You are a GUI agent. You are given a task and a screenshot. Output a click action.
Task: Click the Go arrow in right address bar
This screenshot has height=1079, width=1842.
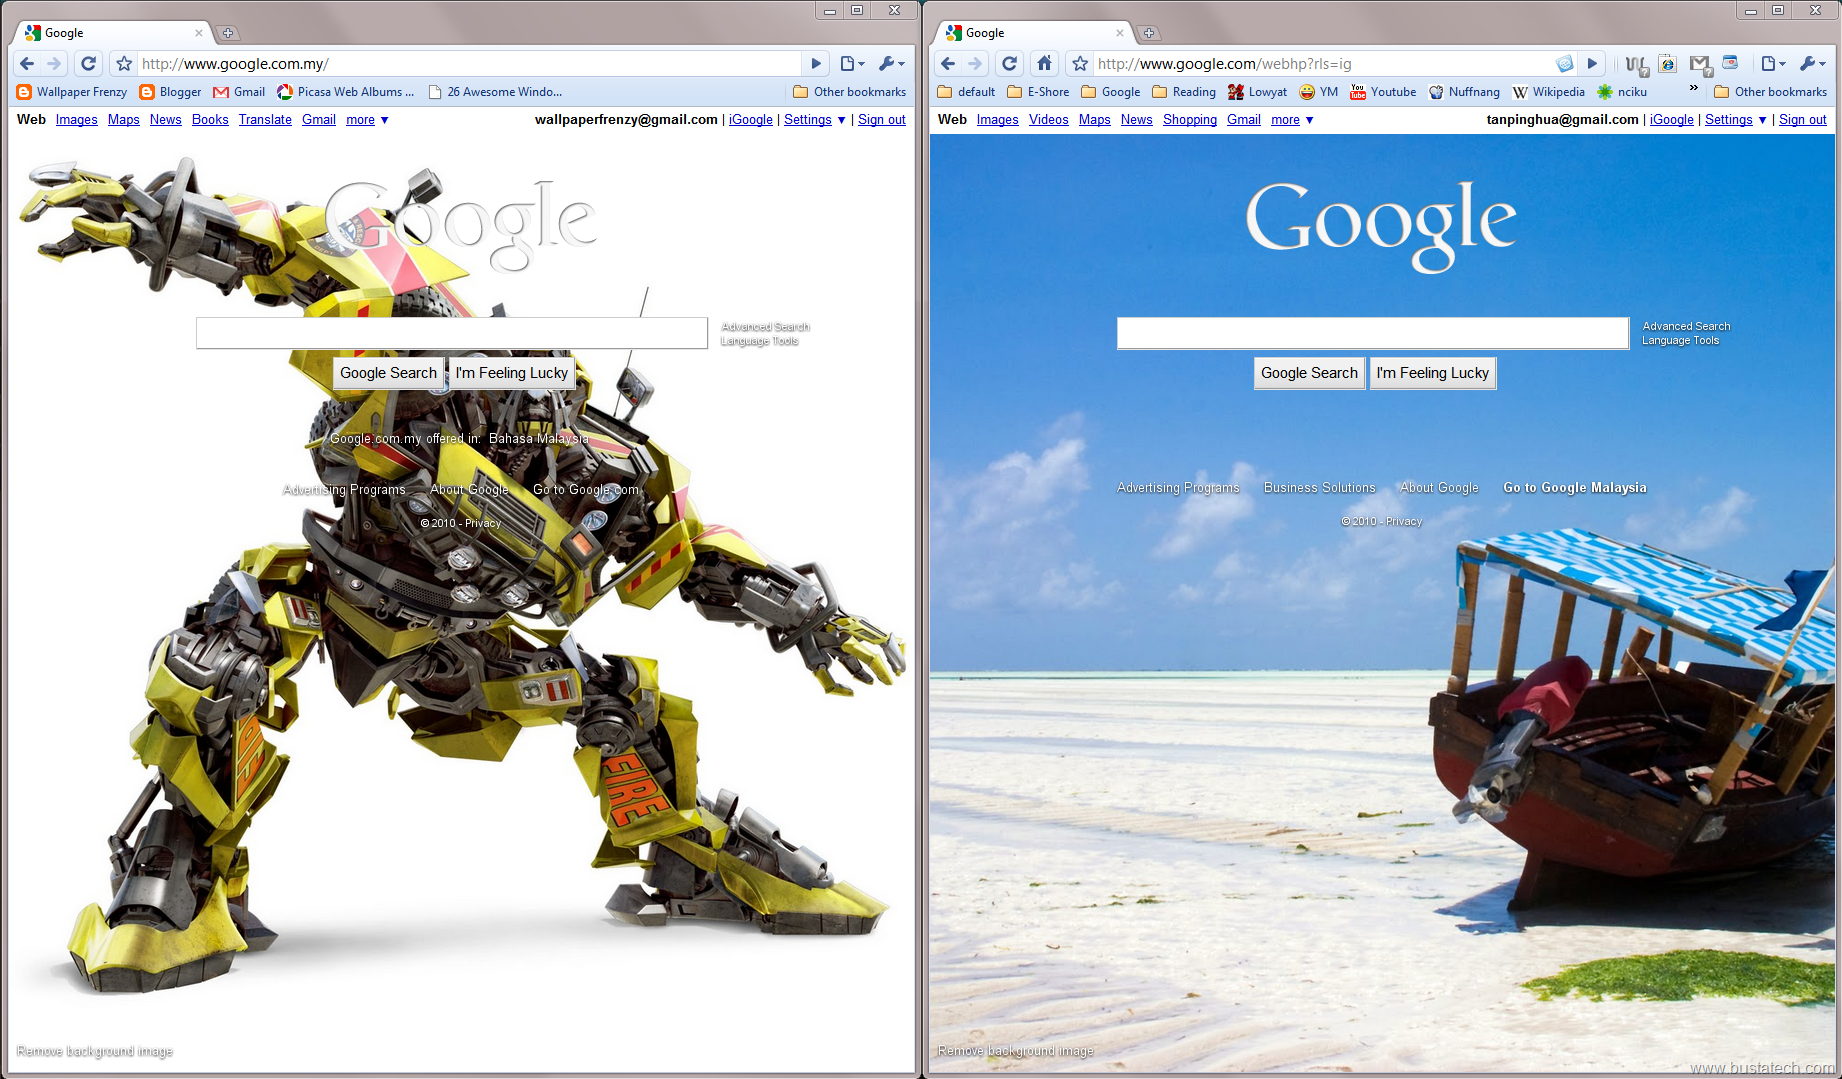click(x=1592, y=64)
